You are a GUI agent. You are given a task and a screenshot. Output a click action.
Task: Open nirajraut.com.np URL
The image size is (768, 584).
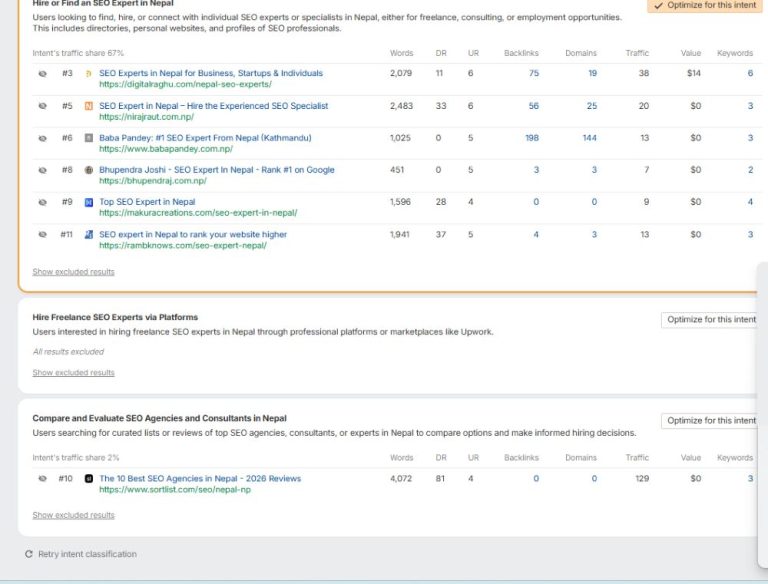pyautogui.click(x=146, y=117)
